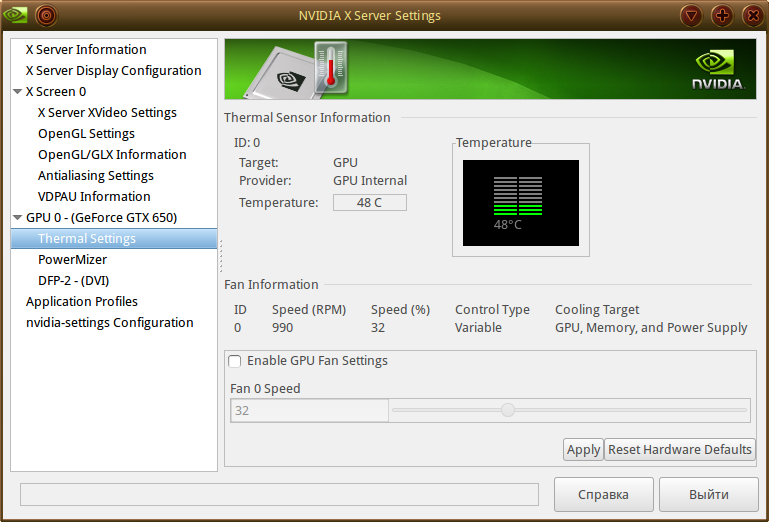The image size is (769, 522).
Task: Click the temperature gauge display showing 48°C
Action: [521, 203]
